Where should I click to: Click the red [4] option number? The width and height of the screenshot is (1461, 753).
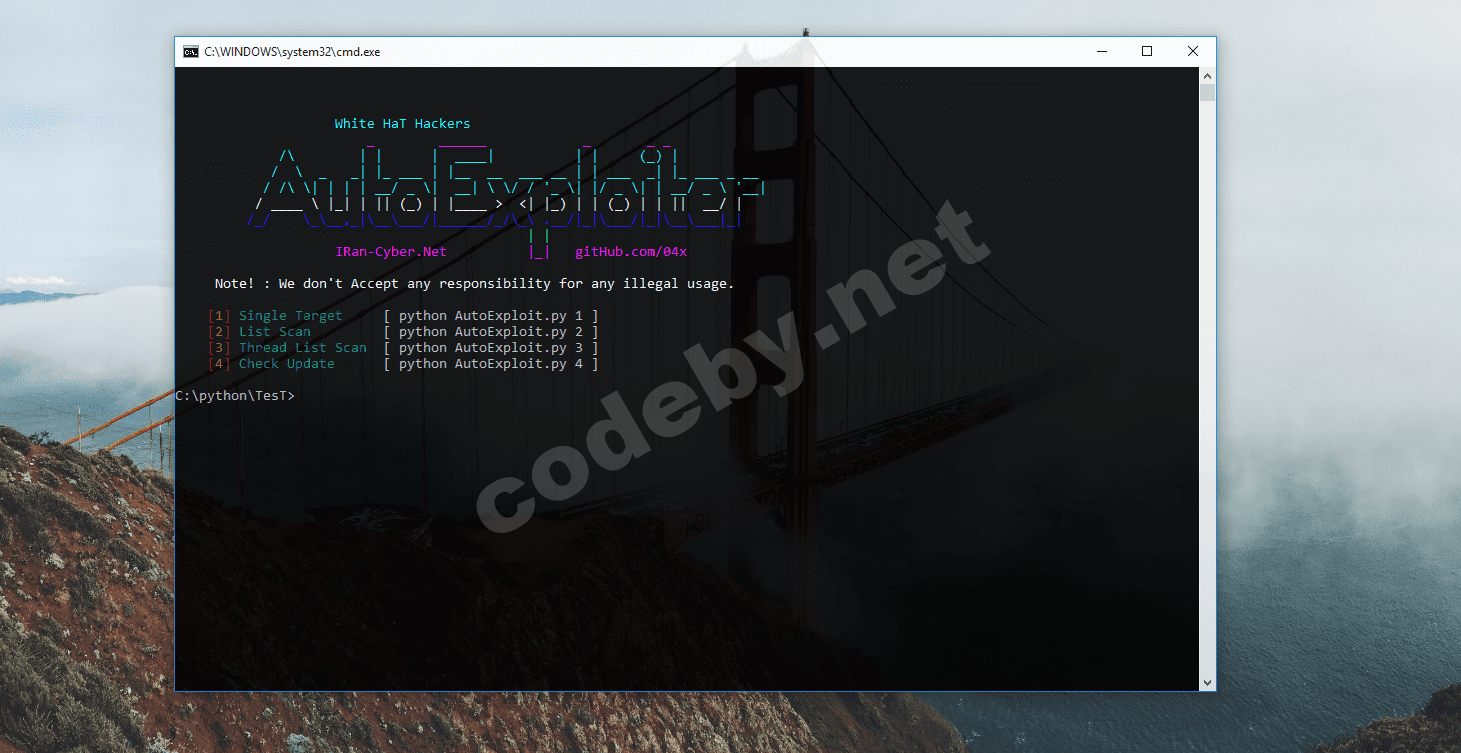pos(219,364)
